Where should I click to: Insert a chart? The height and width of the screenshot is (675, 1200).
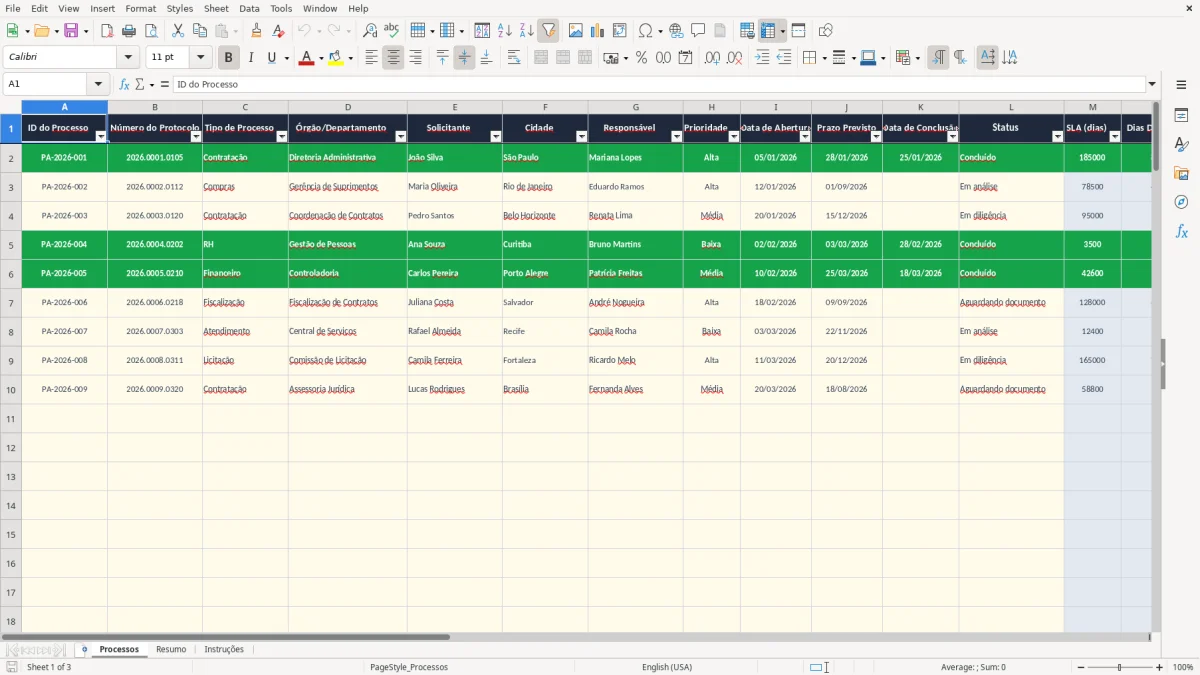tap(598, 31)
